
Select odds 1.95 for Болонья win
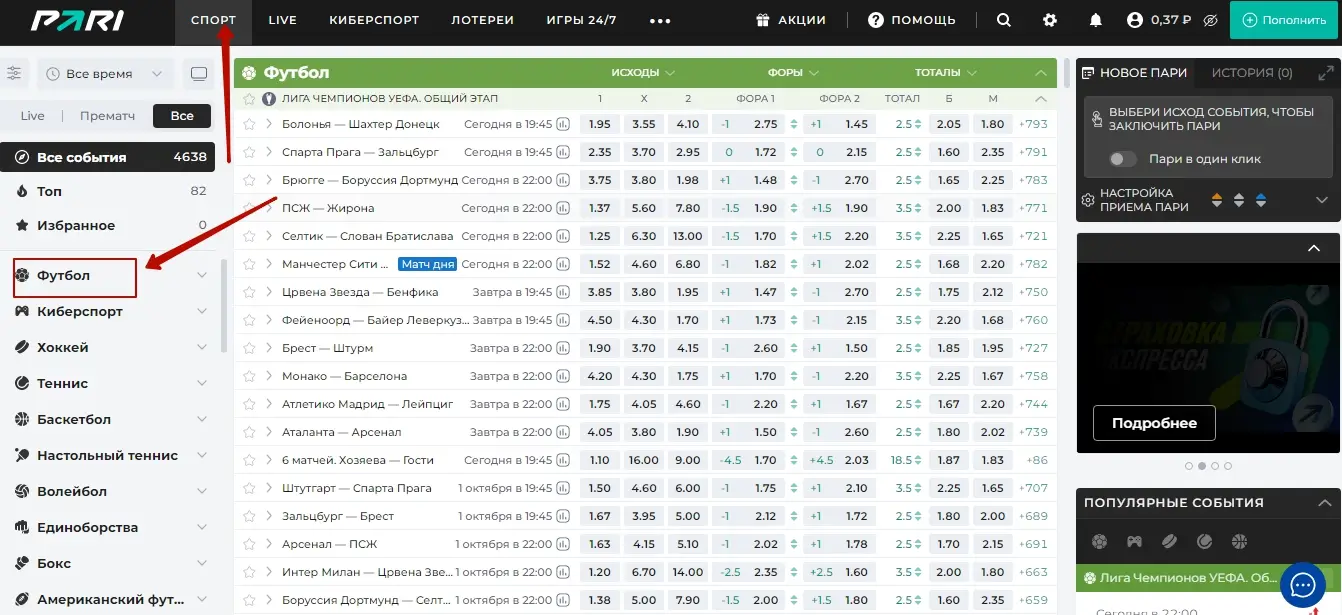tap(599, 124)
